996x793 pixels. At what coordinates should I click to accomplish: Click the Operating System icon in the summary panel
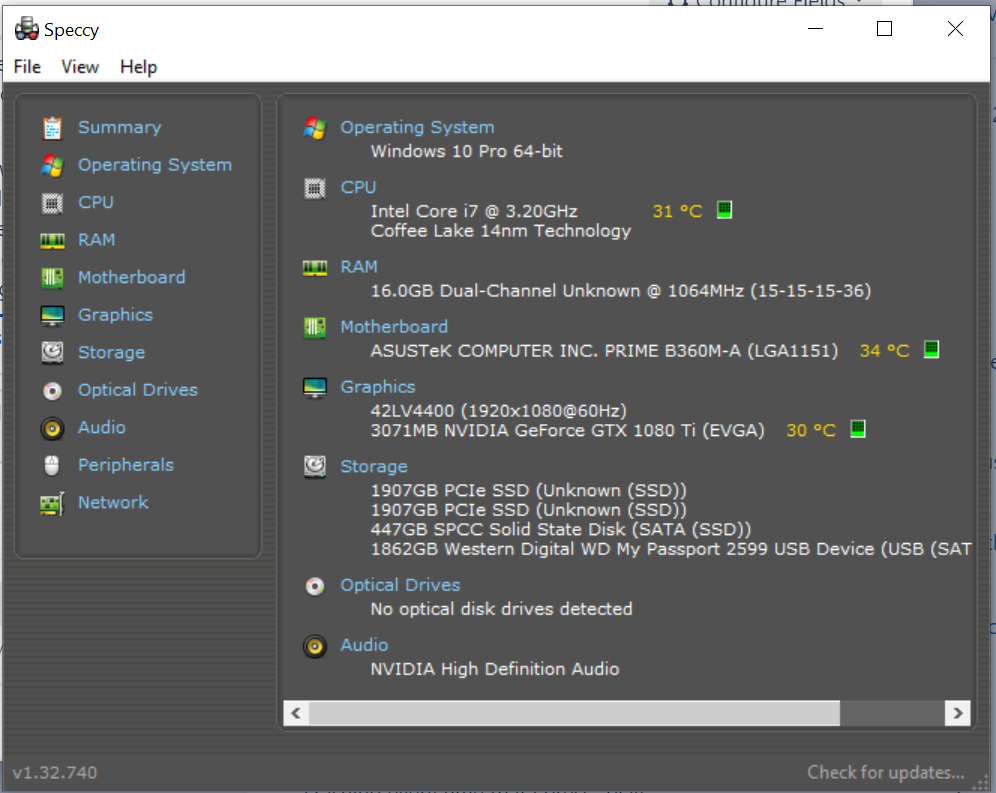(x=314, y=128)
